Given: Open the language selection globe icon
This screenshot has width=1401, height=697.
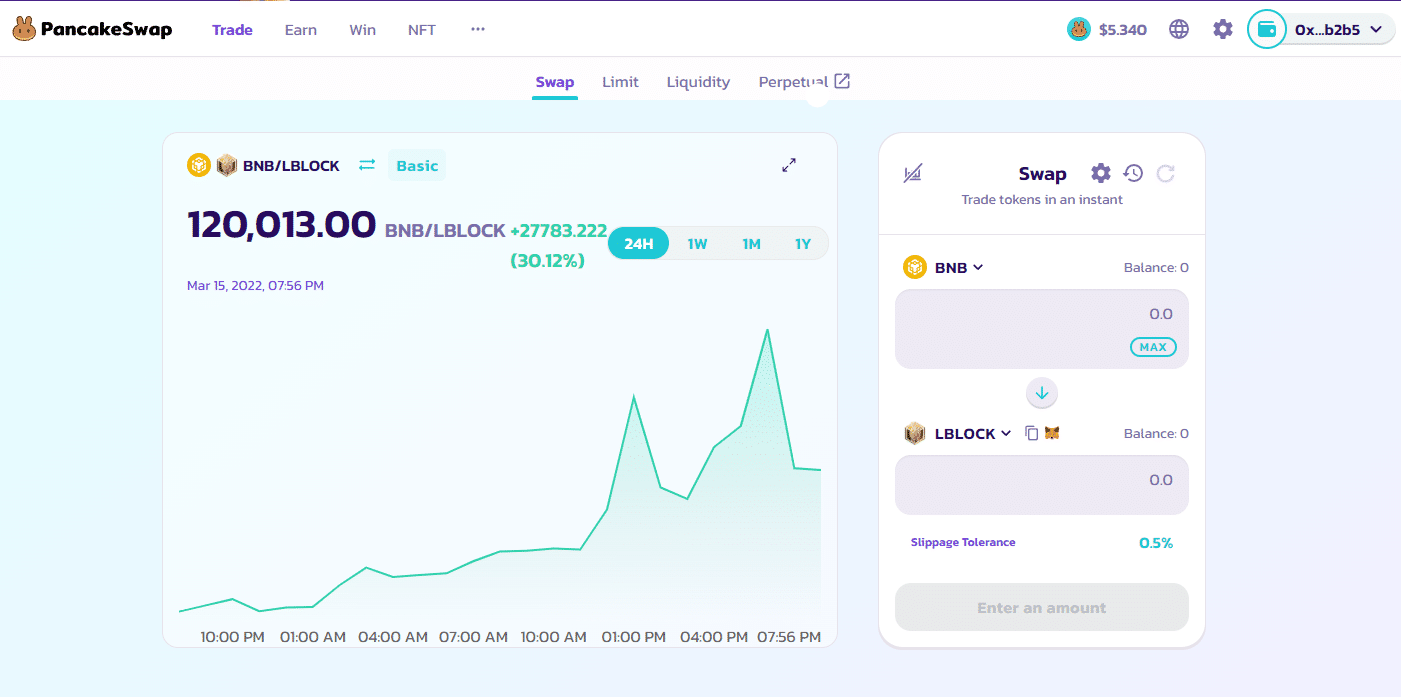Looking at the screenshot, I should [1179, 29].
